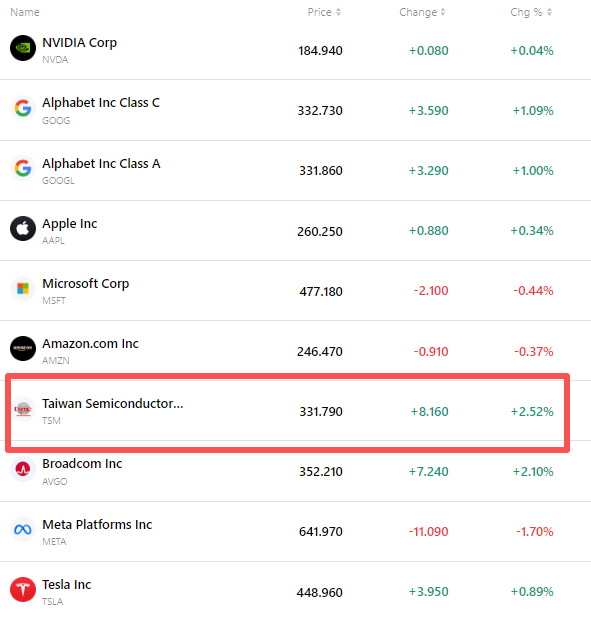Click Tesla percent change +0.89%
This screenshot has width=591, height=620.
pos(532,592)
